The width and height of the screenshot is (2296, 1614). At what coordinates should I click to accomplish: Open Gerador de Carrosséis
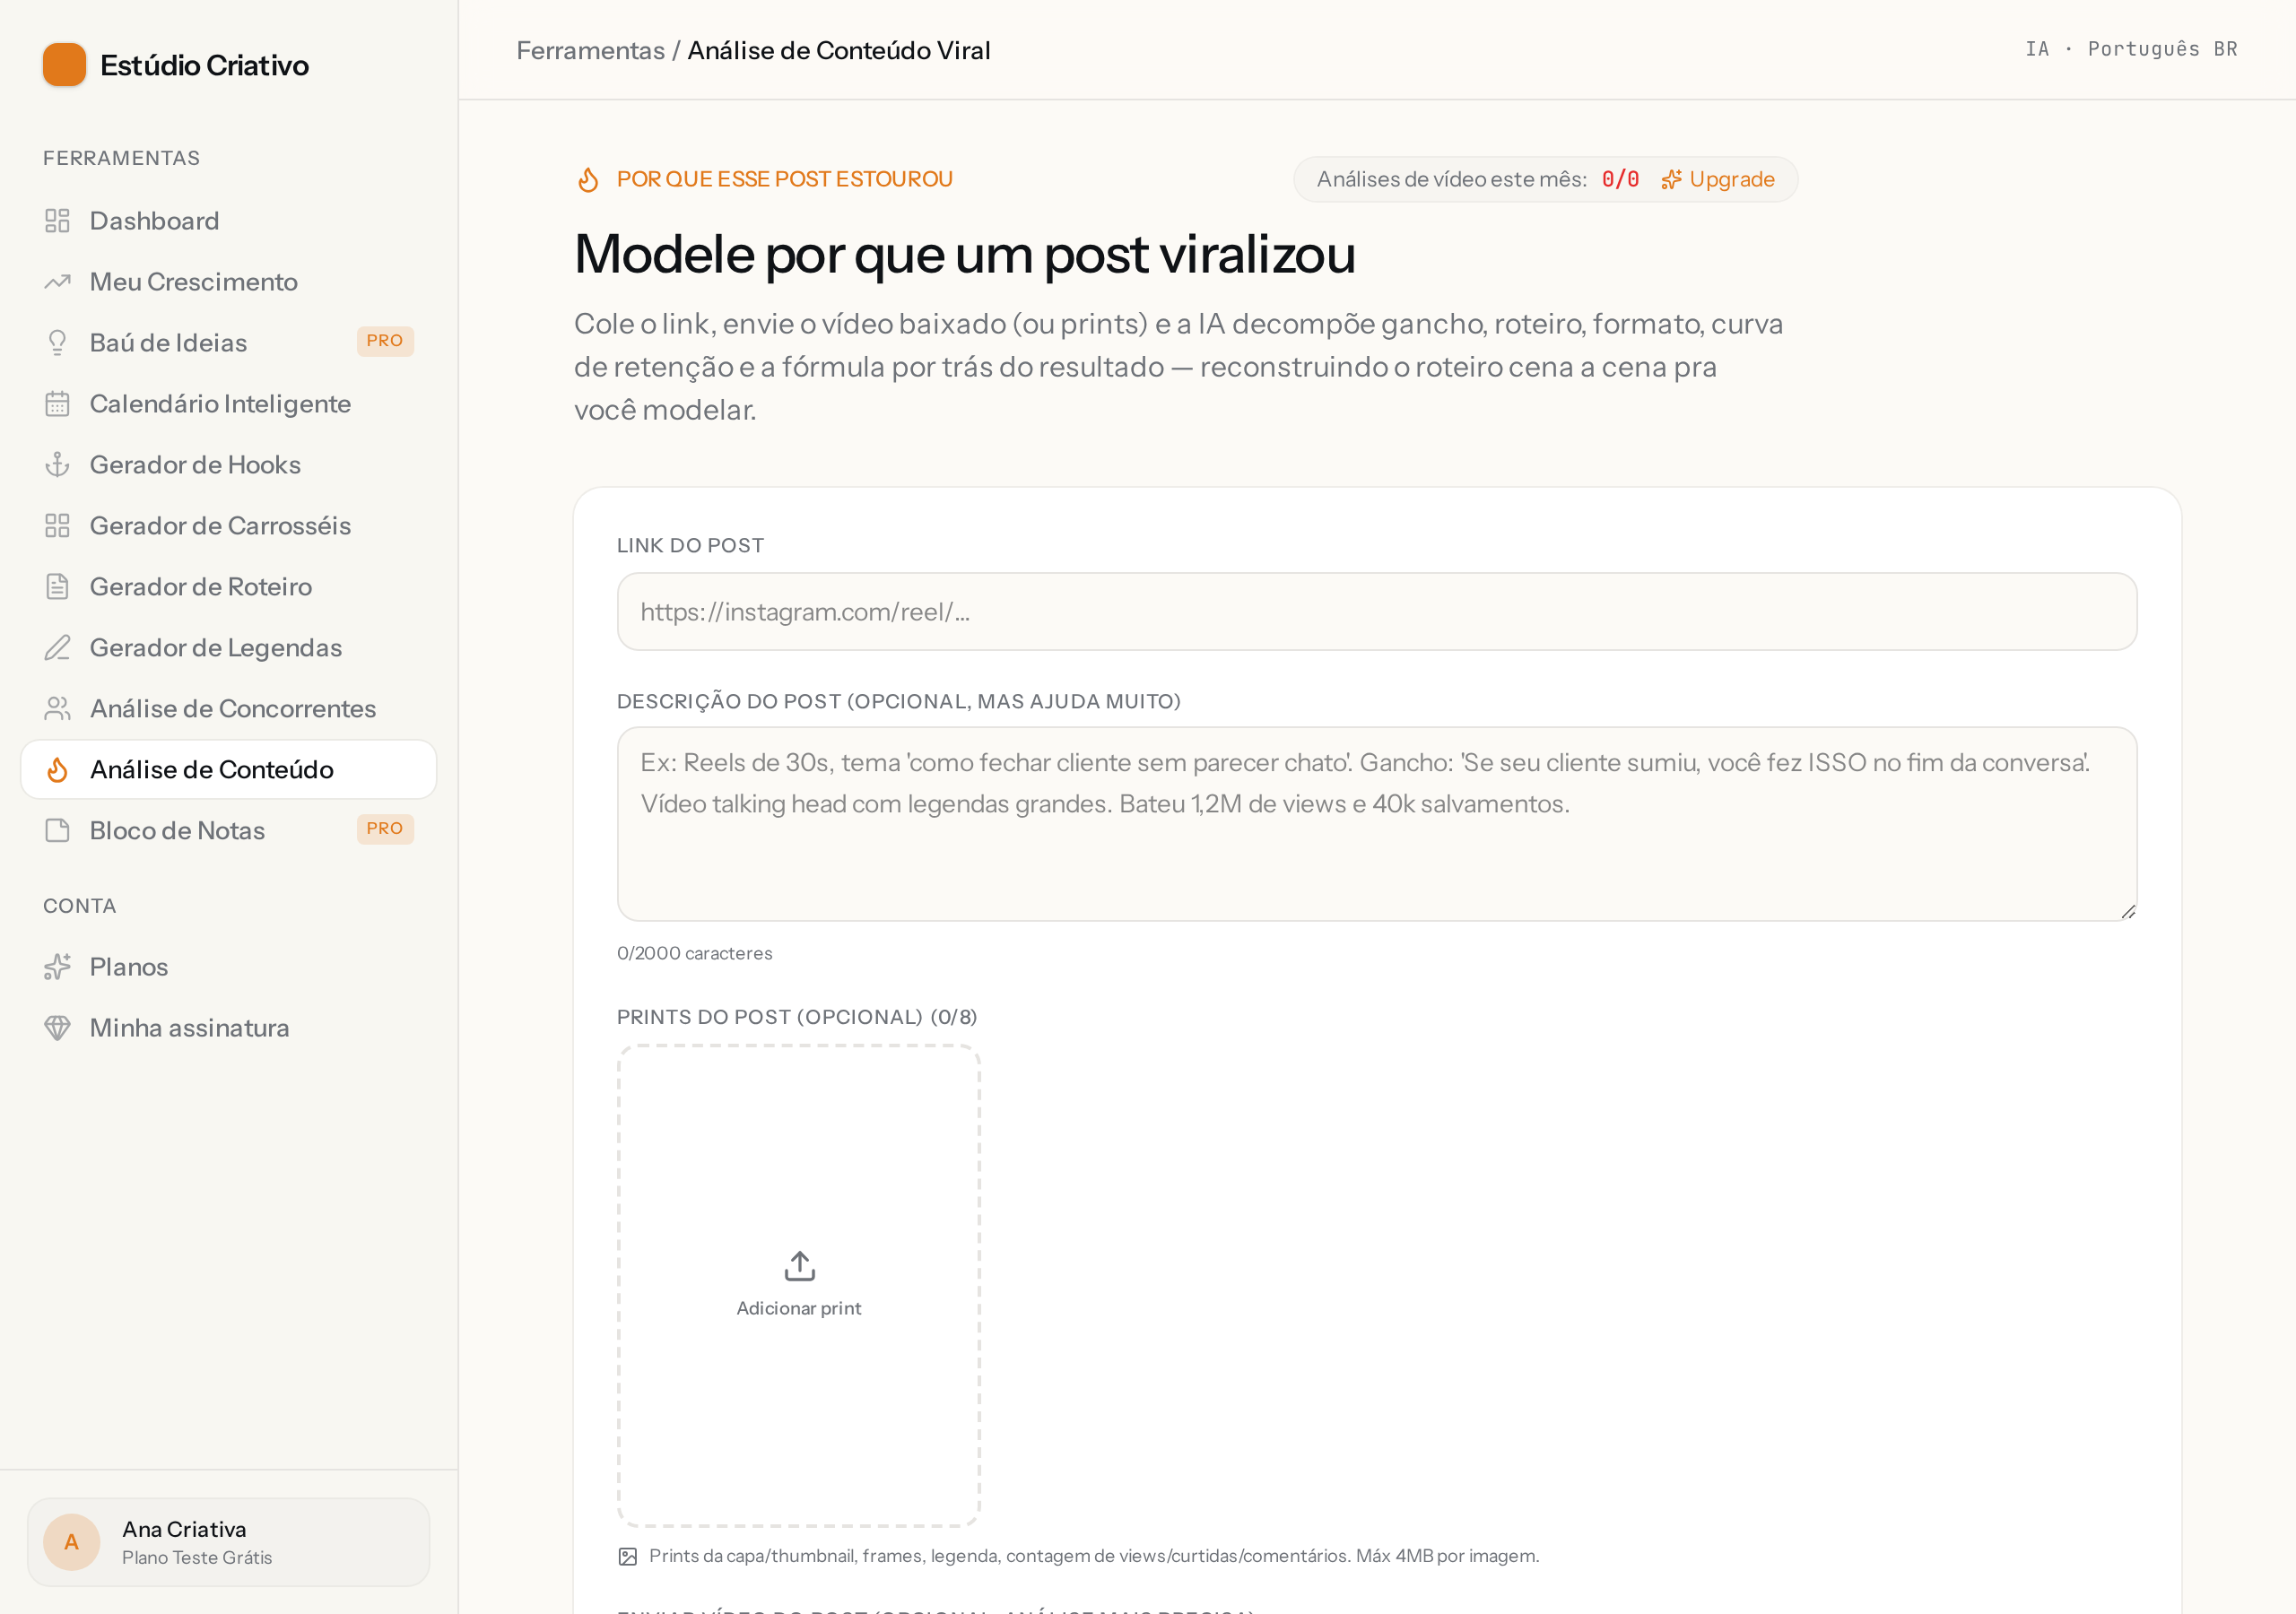point(229,526)
